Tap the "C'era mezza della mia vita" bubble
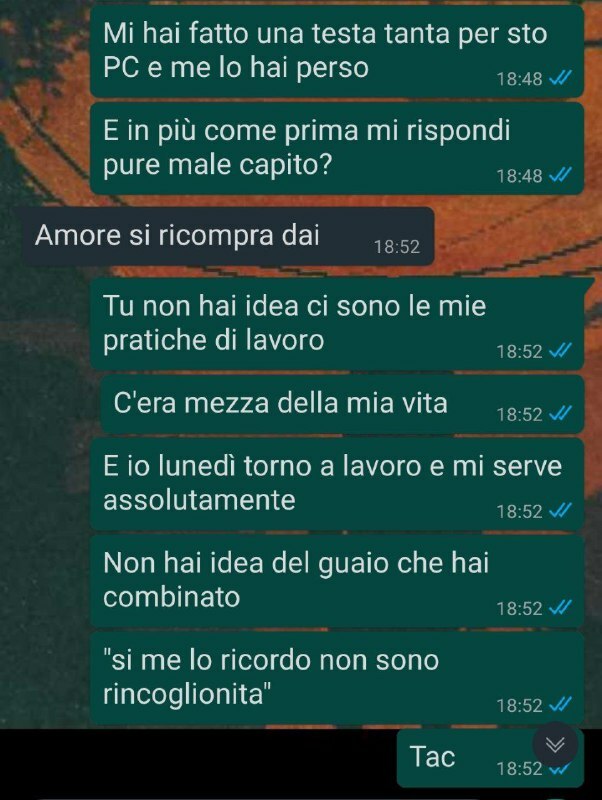This screenshot has width=602, height=800. pyautogui.click(x=342, y=405)
